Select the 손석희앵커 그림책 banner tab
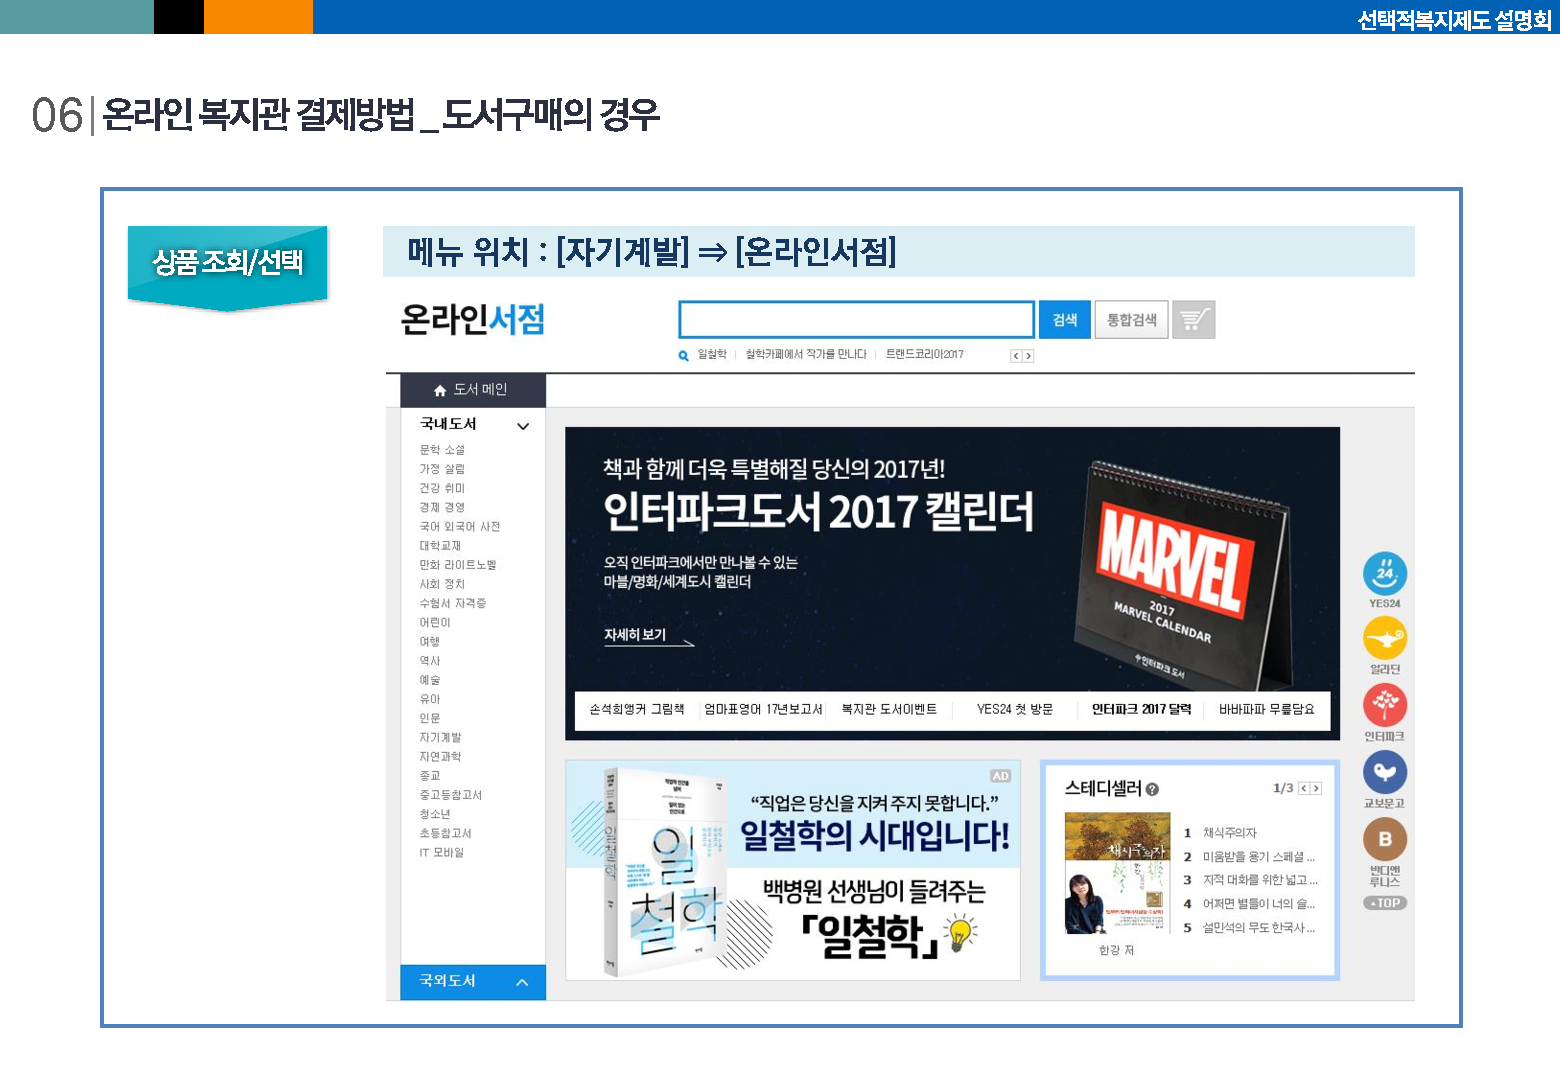The height and width of the screenshot is (1080, 1560). 637,709
